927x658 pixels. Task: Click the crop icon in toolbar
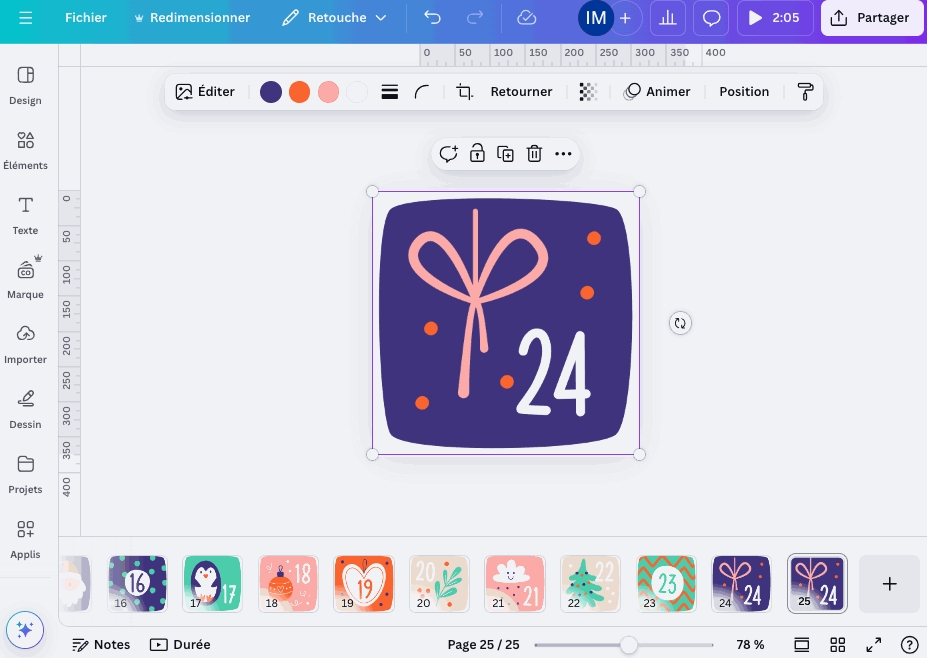coord(465,92)
